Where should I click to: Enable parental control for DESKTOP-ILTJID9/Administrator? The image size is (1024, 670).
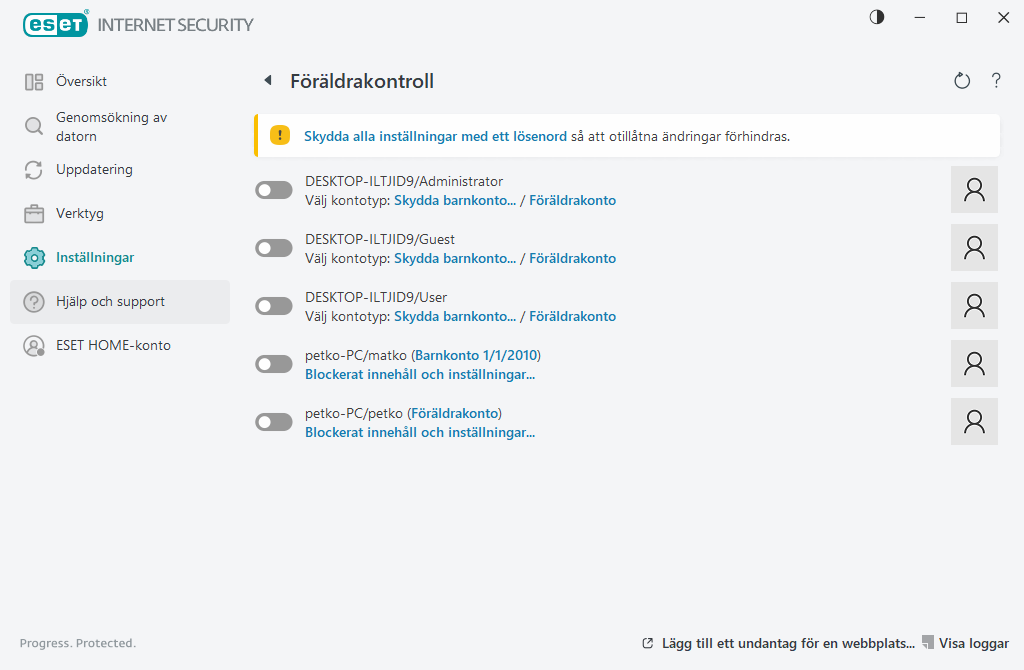click(x=273, y=189)
